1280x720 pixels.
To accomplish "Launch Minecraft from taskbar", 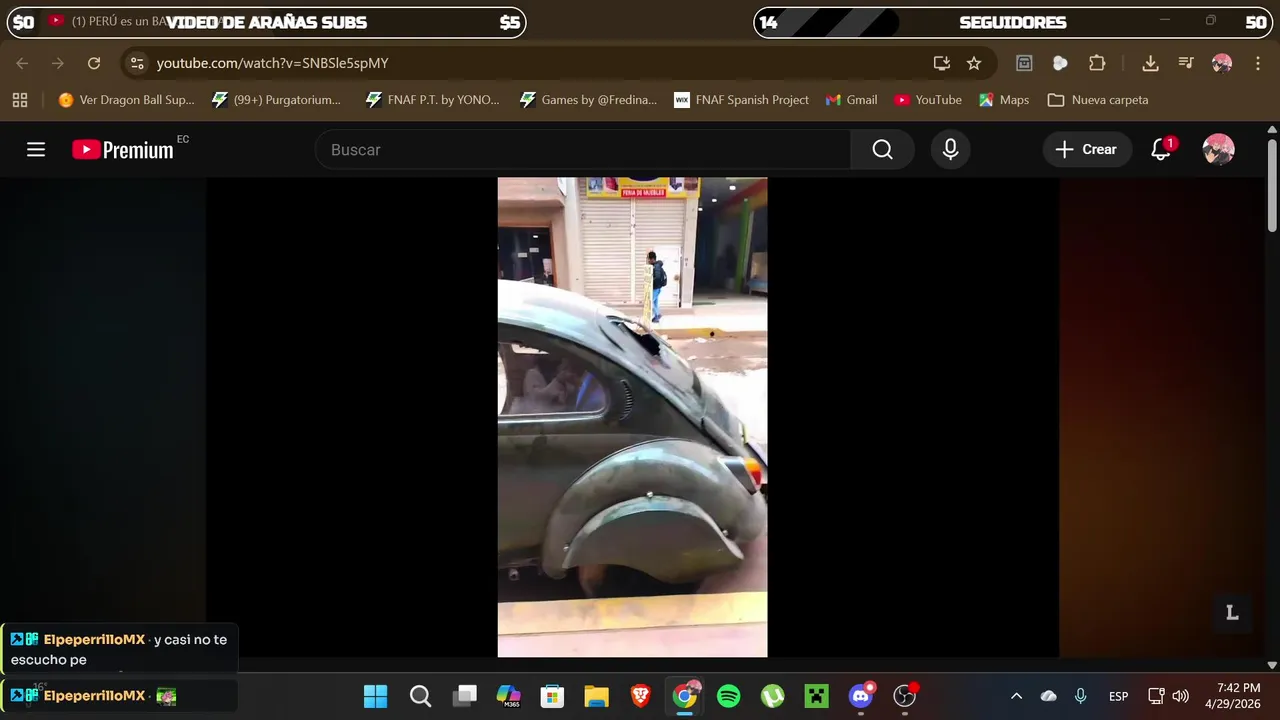I will point(817,696).
